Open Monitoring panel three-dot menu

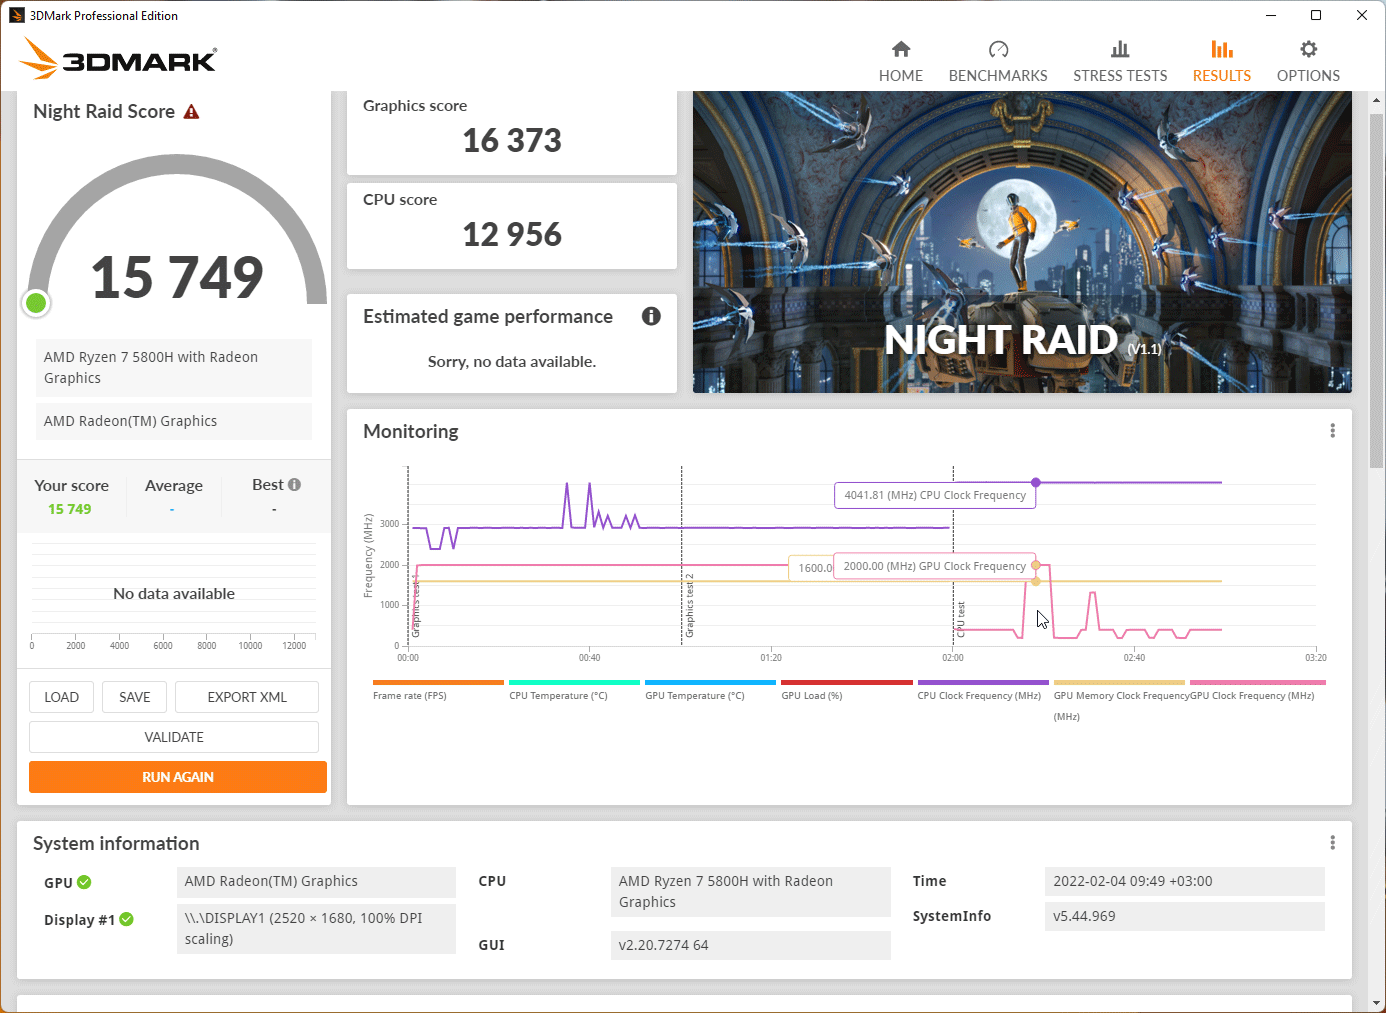point(1332,431)
